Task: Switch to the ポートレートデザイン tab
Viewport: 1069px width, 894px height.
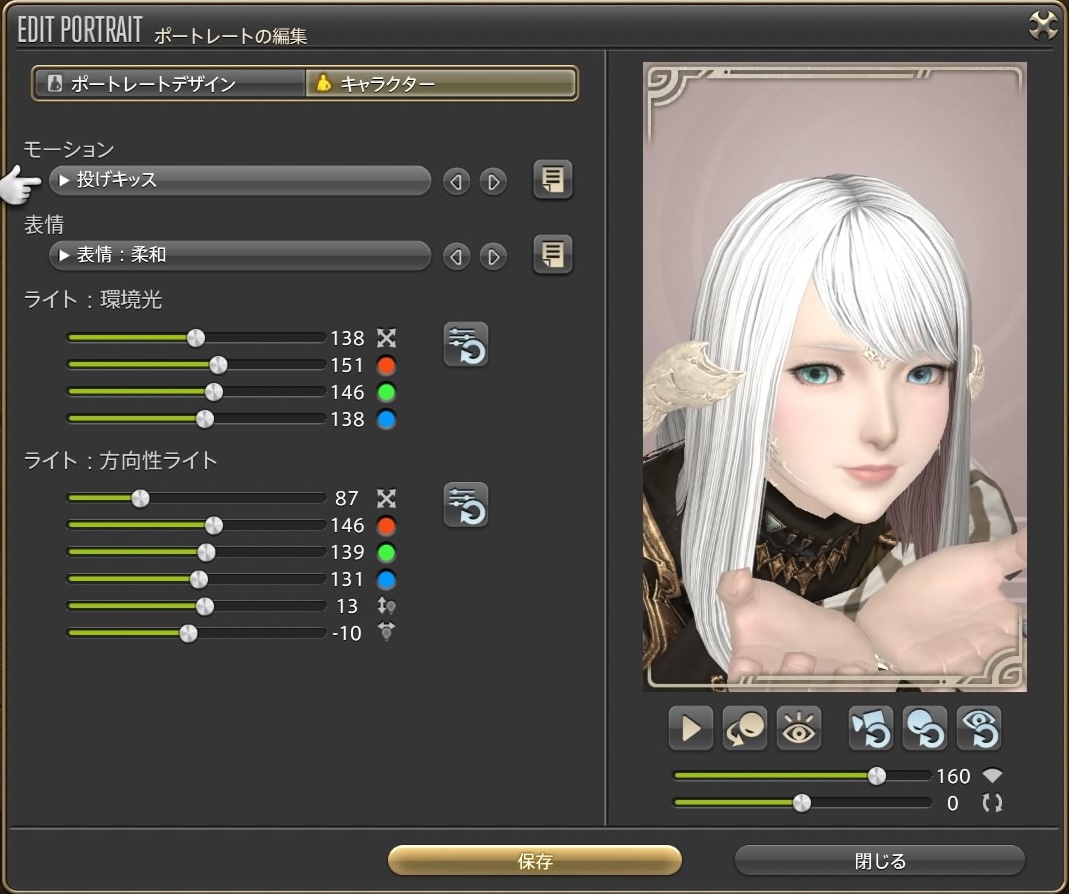Action: 169,84
